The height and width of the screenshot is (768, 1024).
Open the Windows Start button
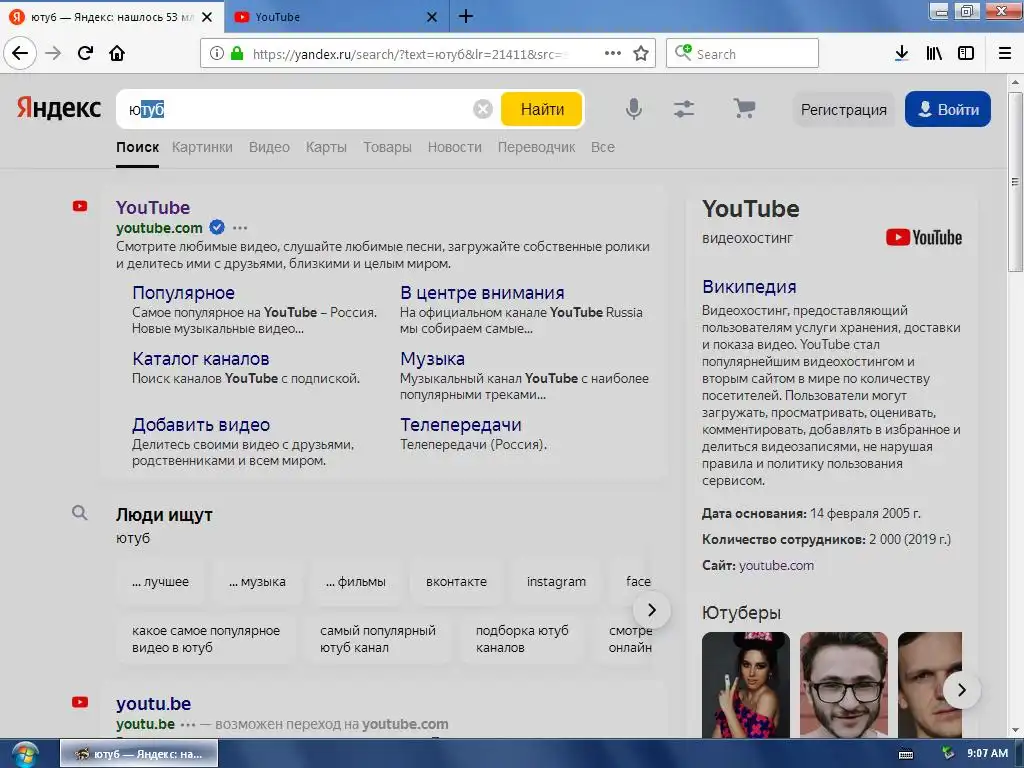click(24, 754)
